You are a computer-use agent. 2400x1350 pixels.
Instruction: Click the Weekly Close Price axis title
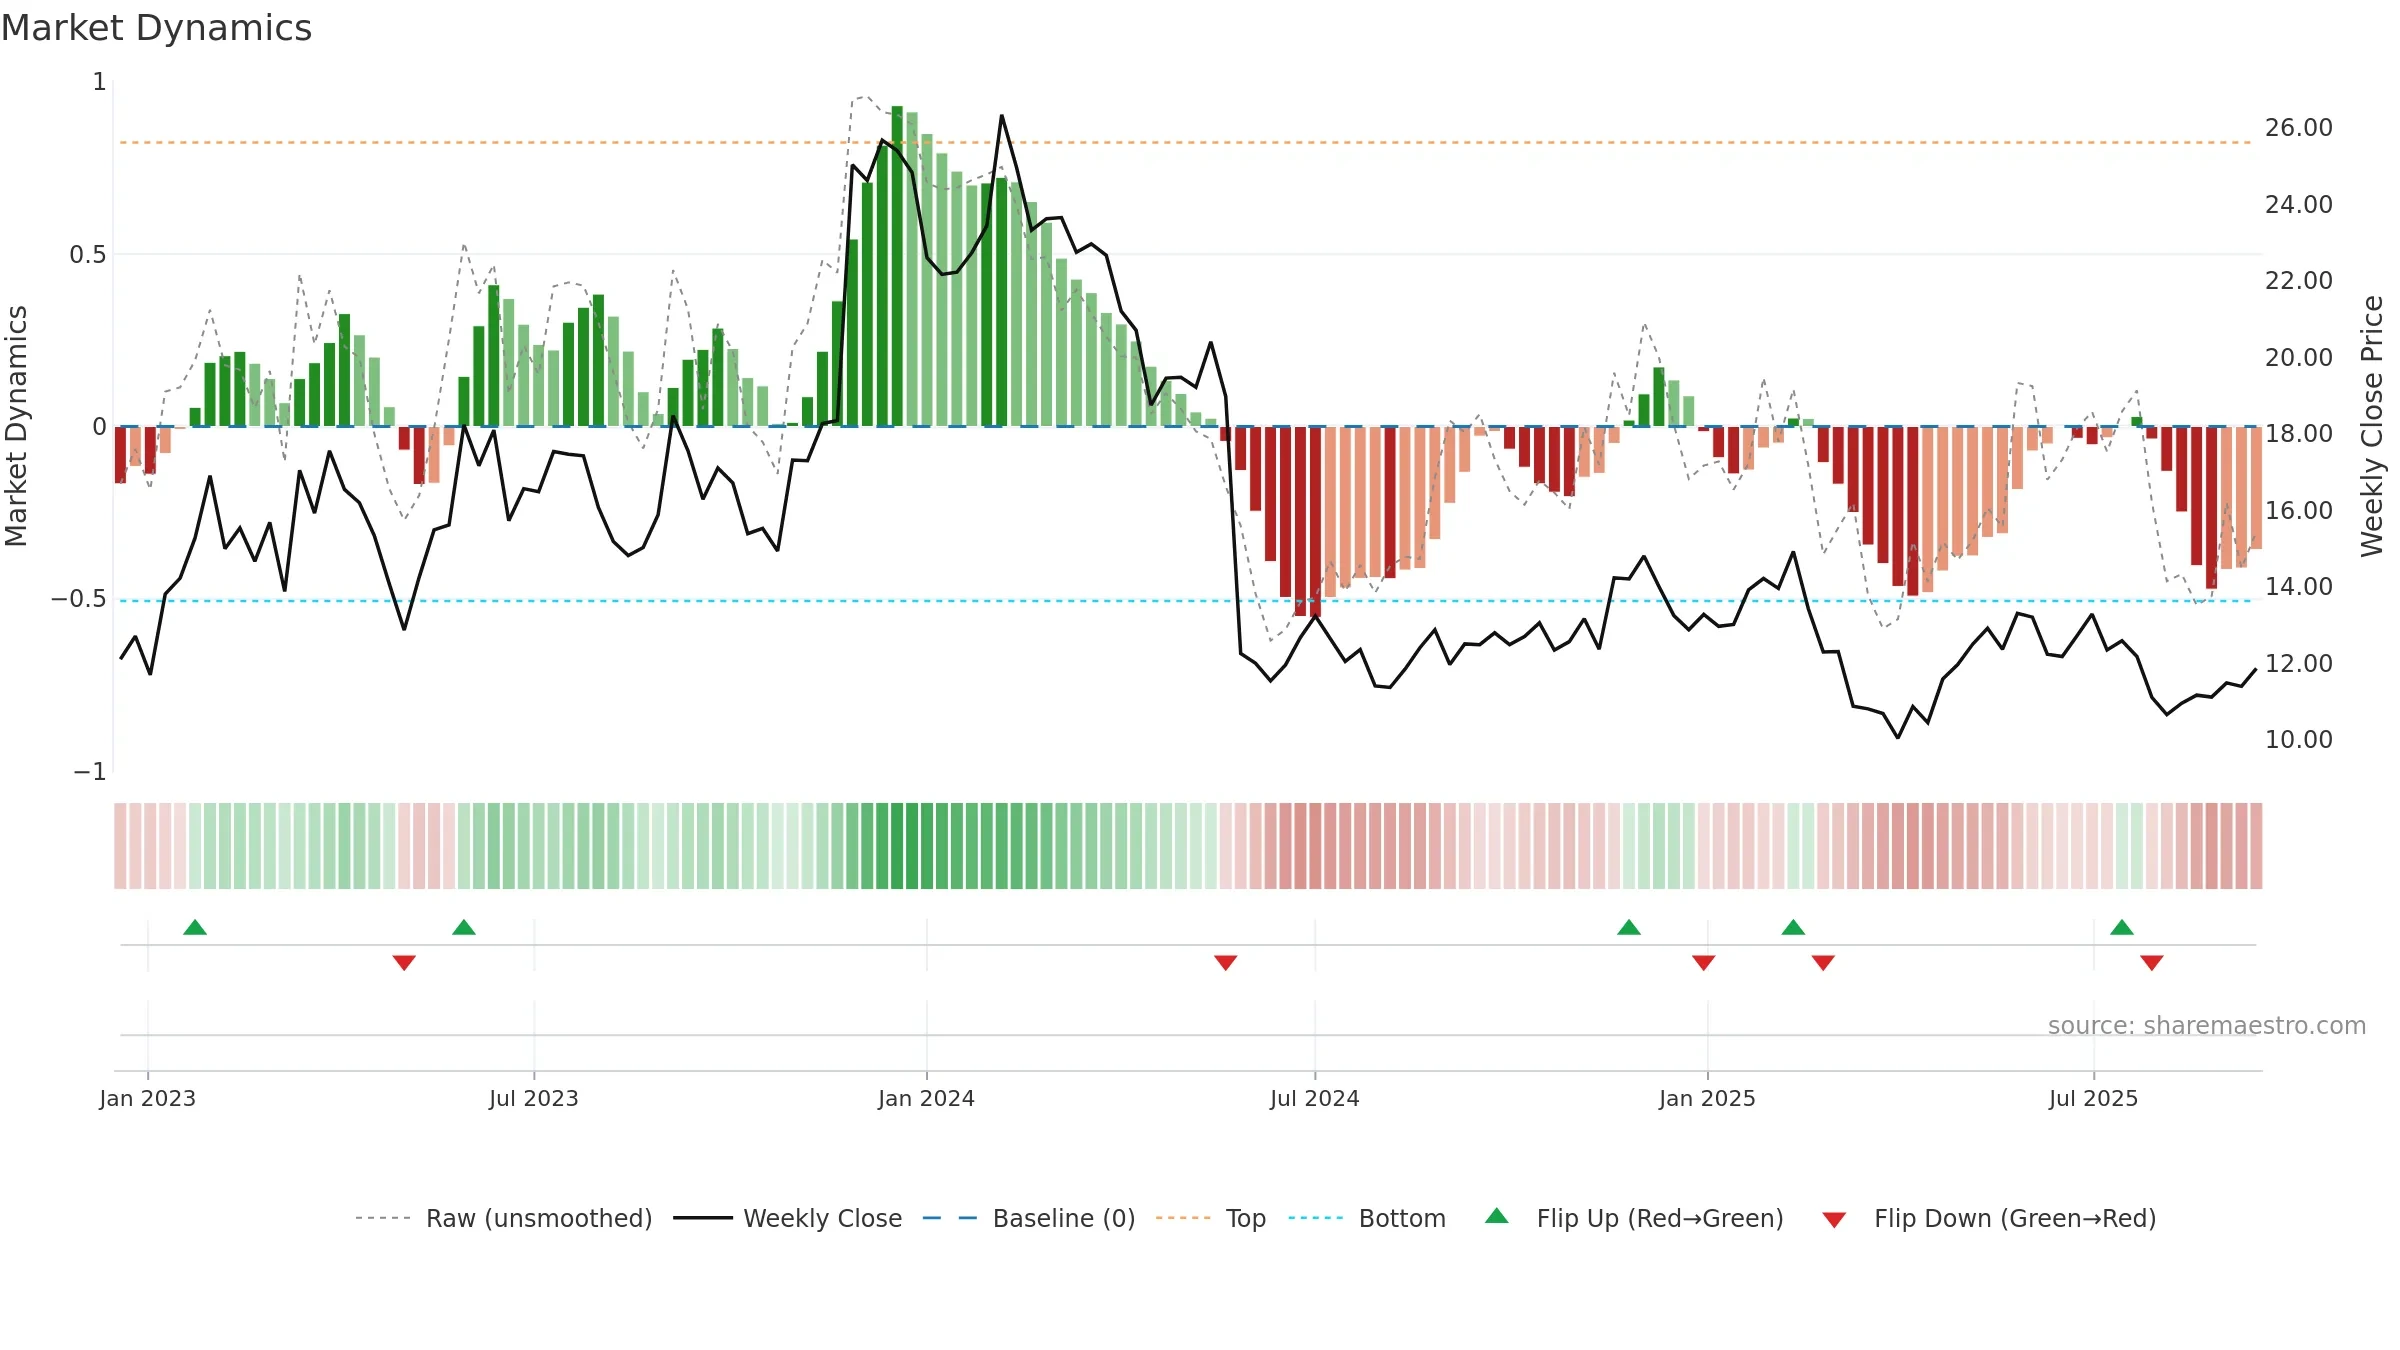tap(2372, 426)
